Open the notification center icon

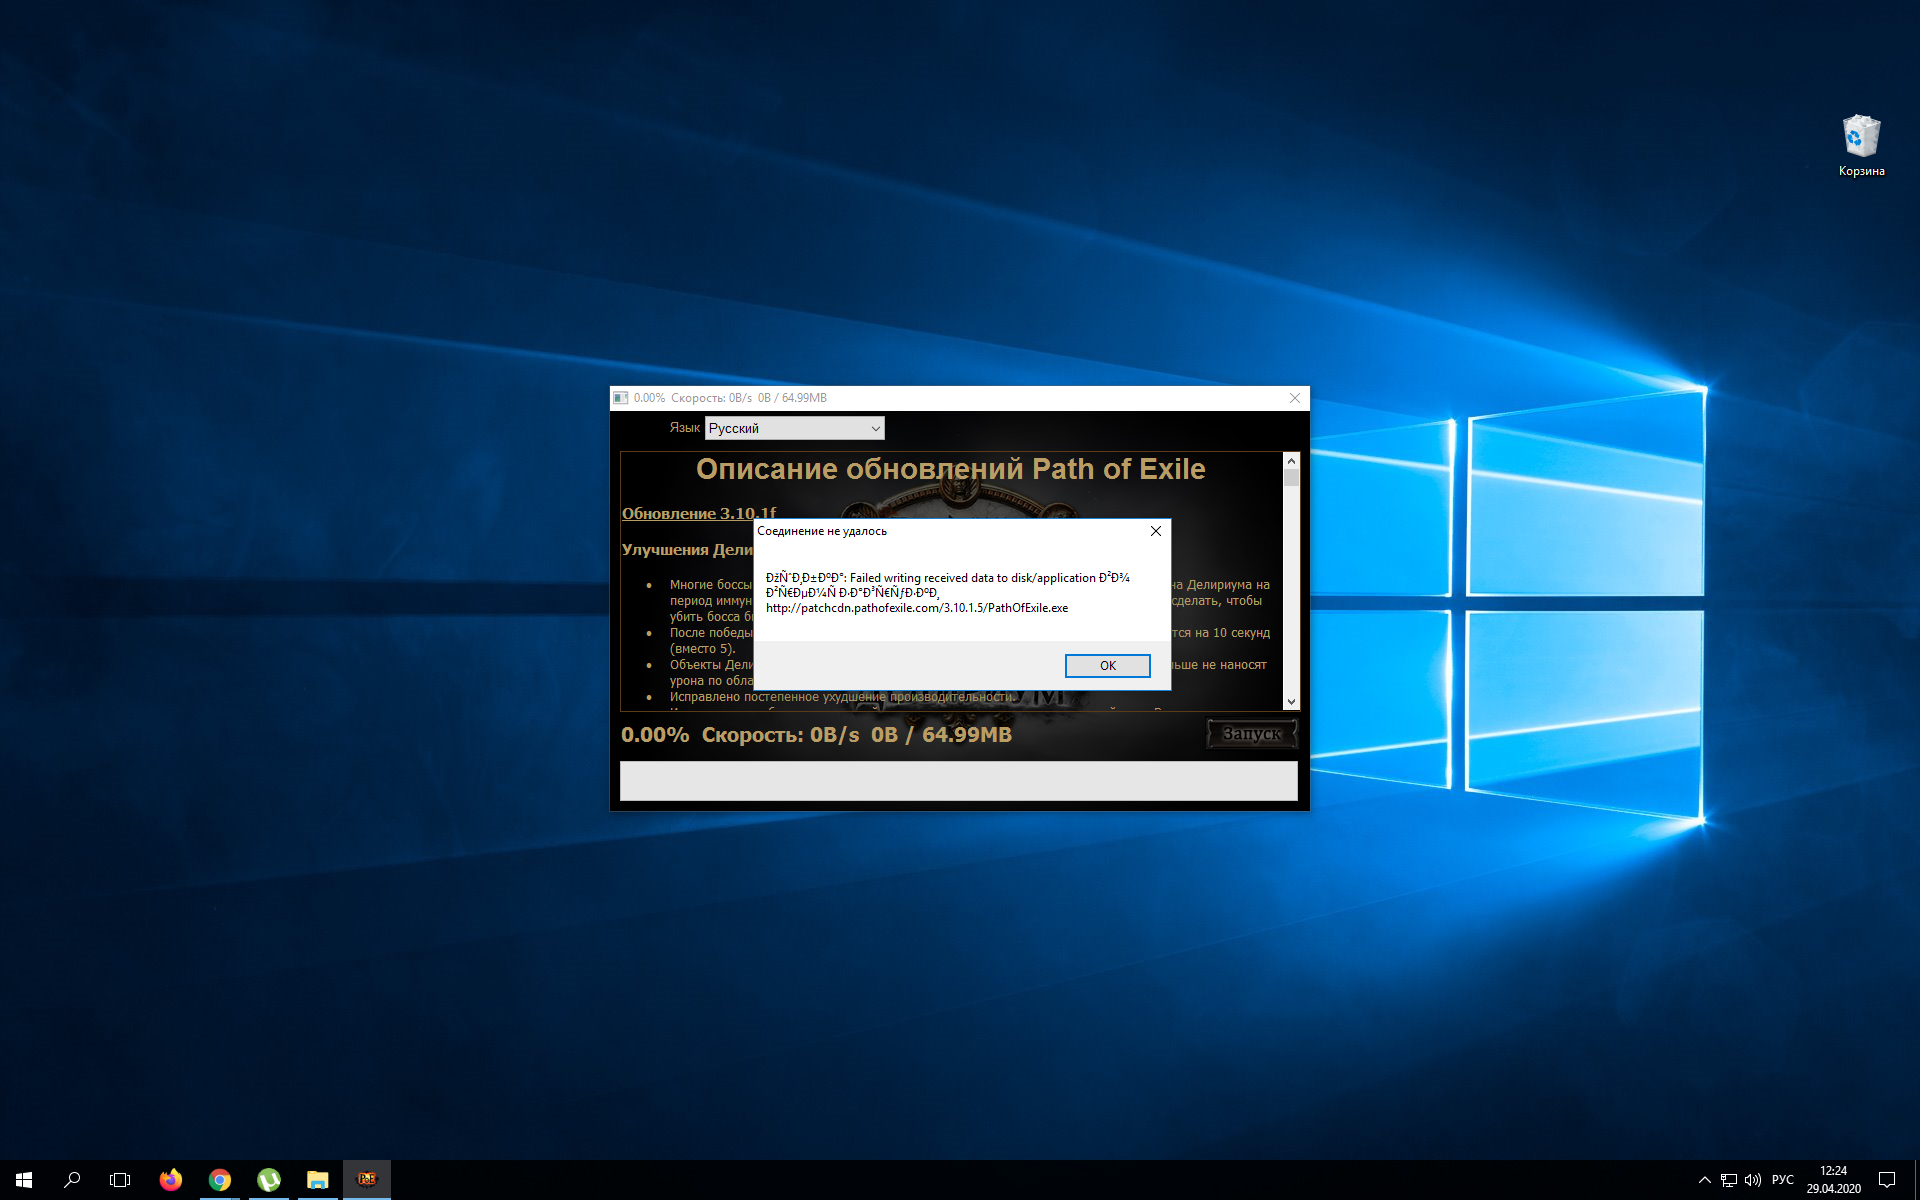[1887, 1180]
